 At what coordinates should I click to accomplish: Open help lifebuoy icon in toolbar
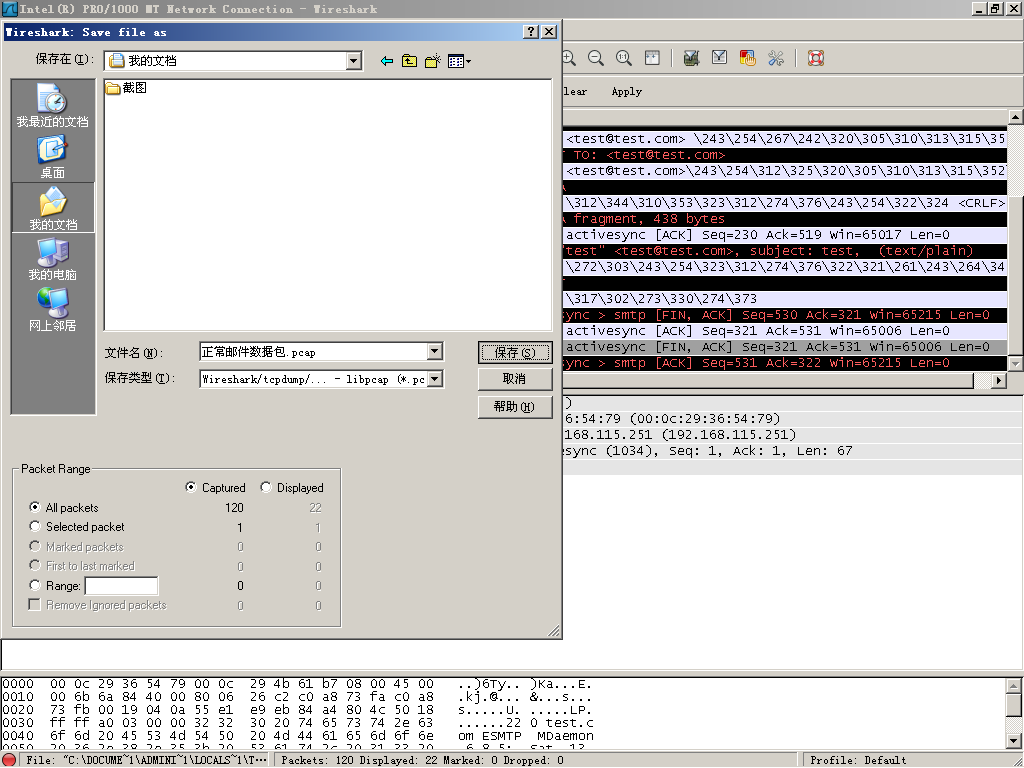coord(816,58)
